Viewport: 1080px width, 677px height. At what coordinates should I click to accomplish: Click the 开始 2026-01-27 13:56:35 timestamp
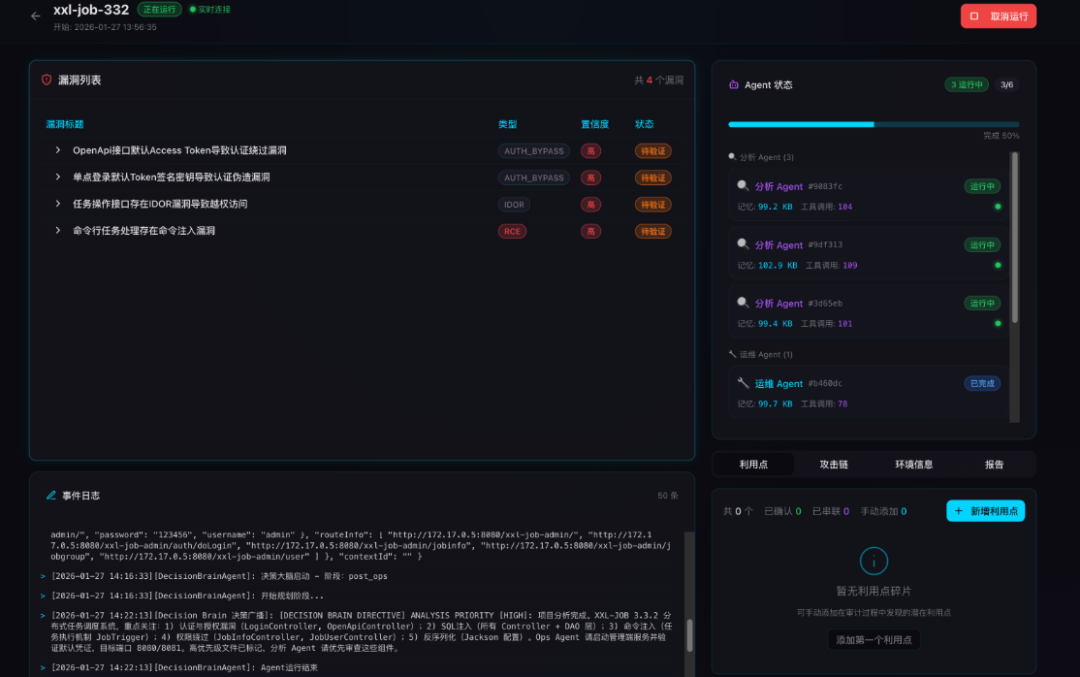[105, 27]
